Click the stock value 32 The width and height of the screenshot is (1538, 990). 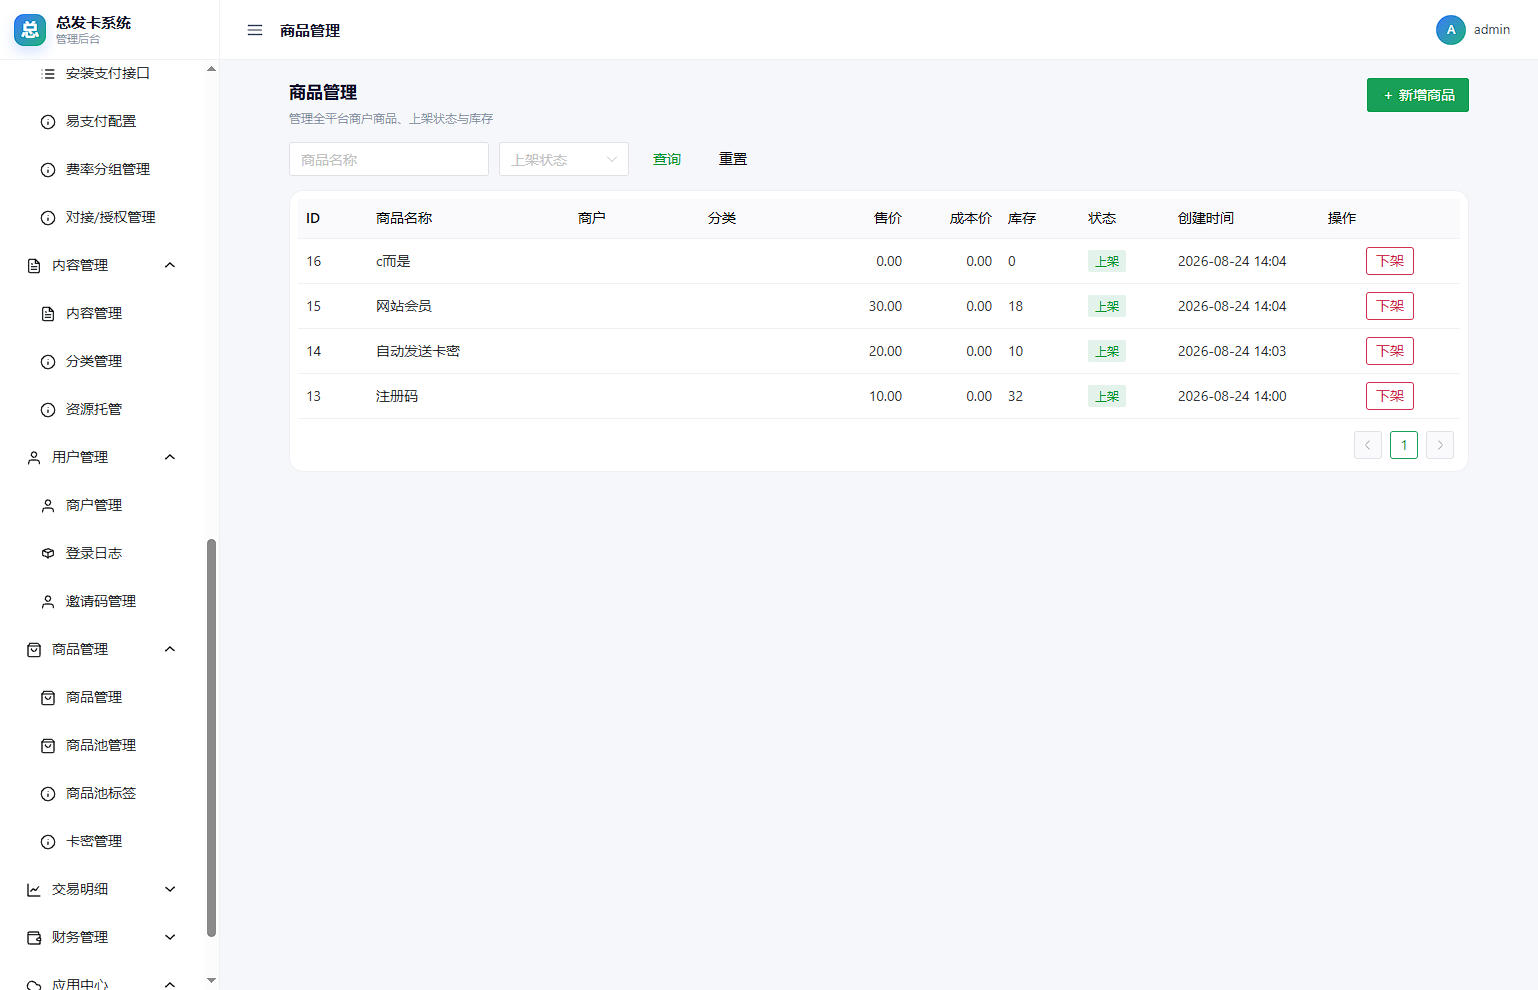click(1015, 396)
